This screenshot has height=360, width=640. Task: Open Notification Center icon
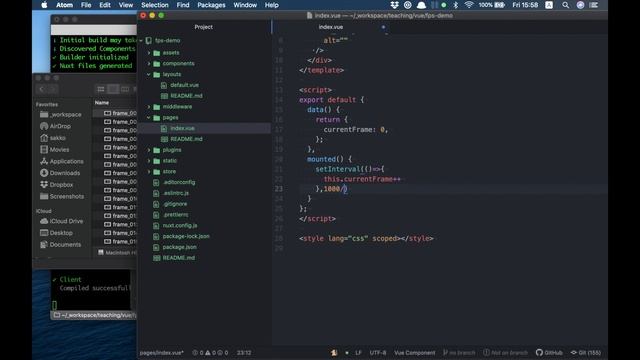click(x=594, y=5)
